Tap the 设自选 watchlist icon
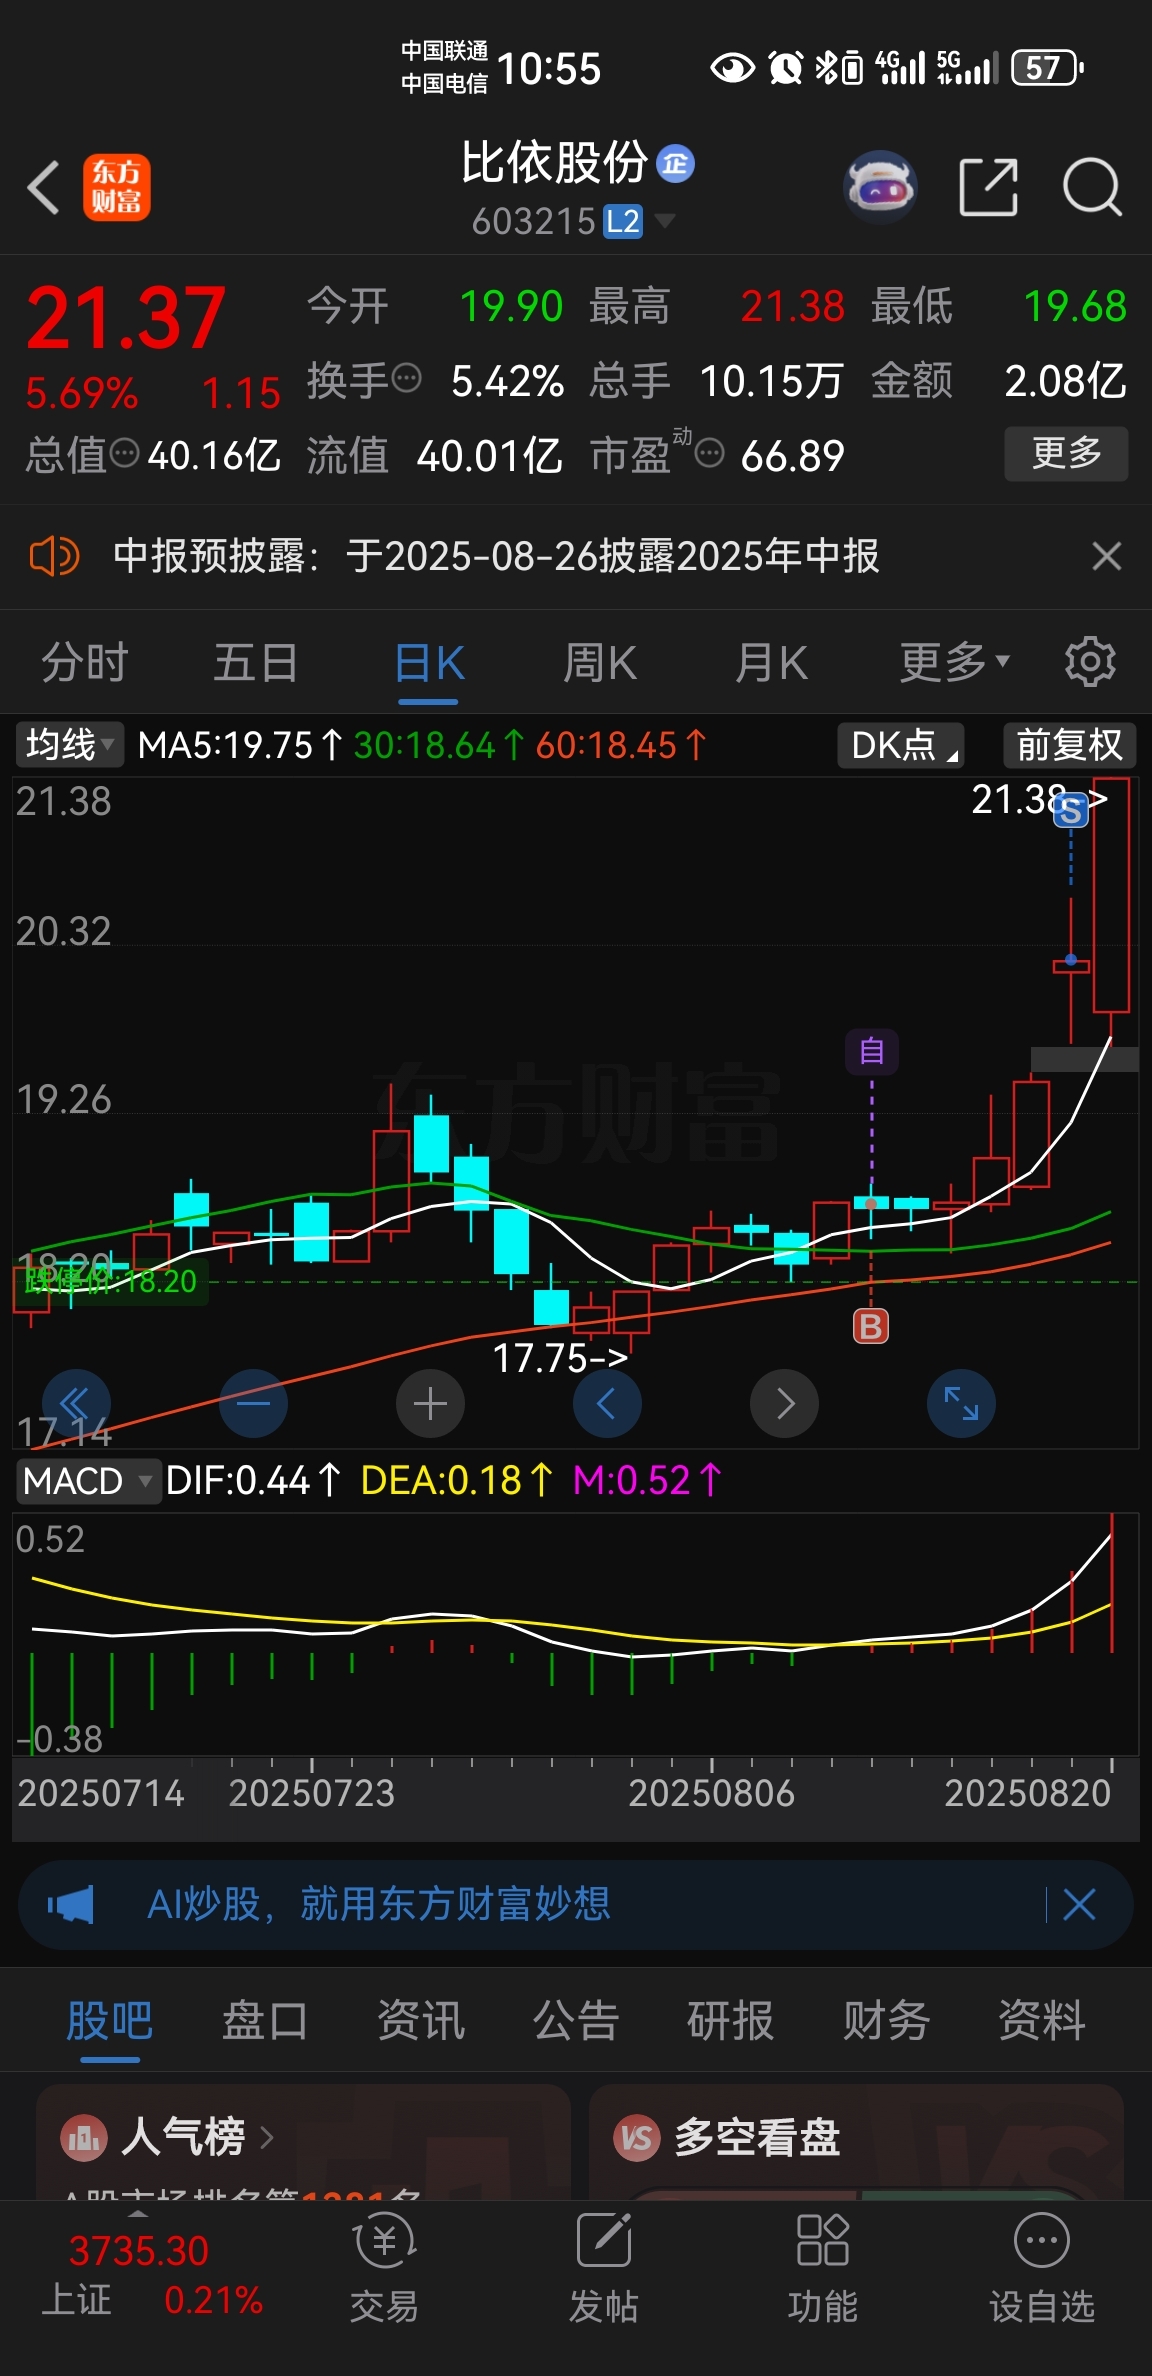 pyautogui.click(x=1042, y=2268)
